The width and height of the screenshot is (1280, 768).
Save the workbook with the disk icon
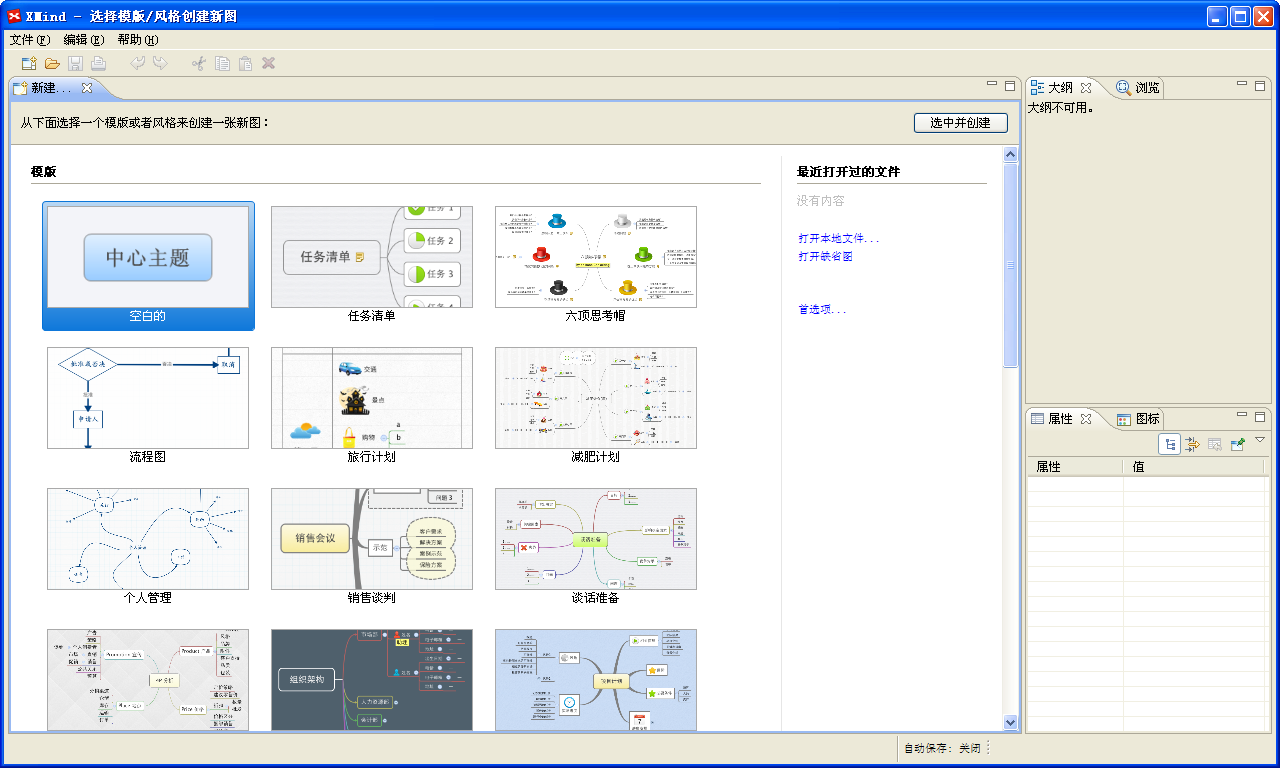[75, 63]
